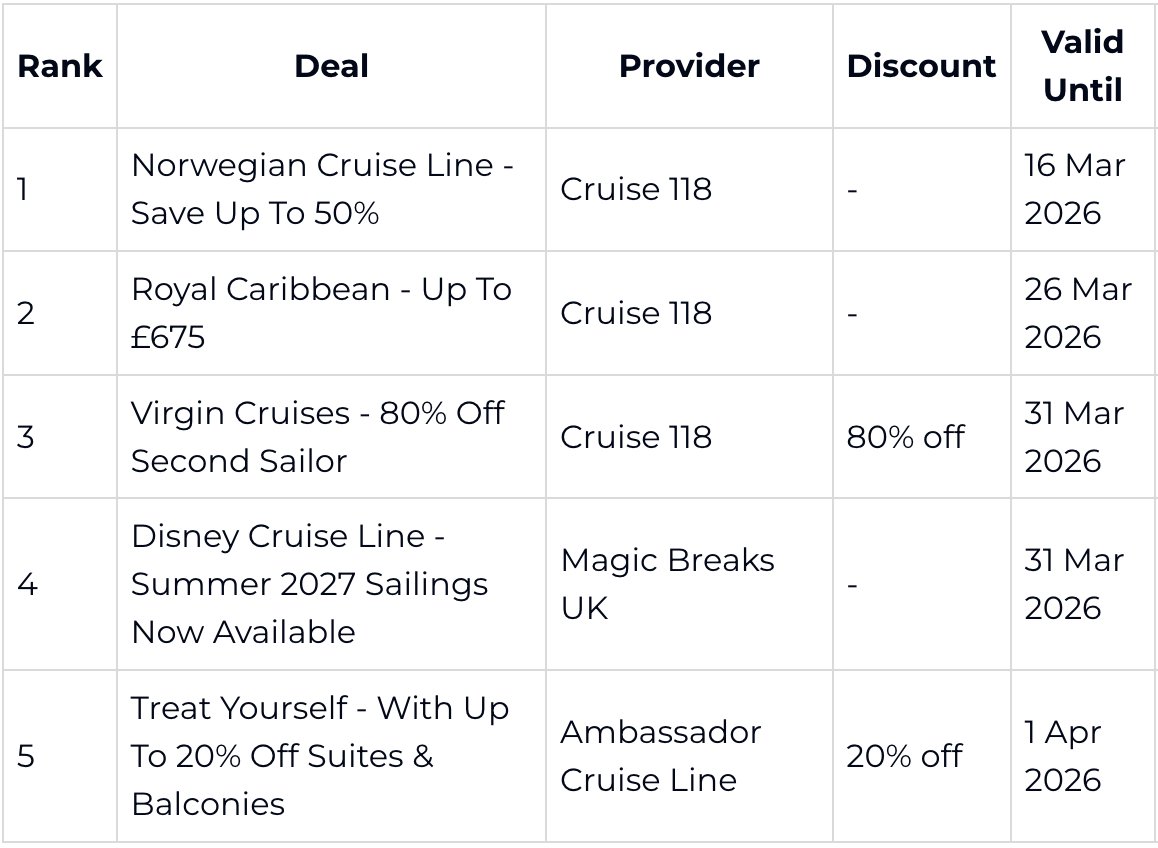Click the Valid Until column header
This screenshot has height=848, width=1158.
pos(1082,66)
